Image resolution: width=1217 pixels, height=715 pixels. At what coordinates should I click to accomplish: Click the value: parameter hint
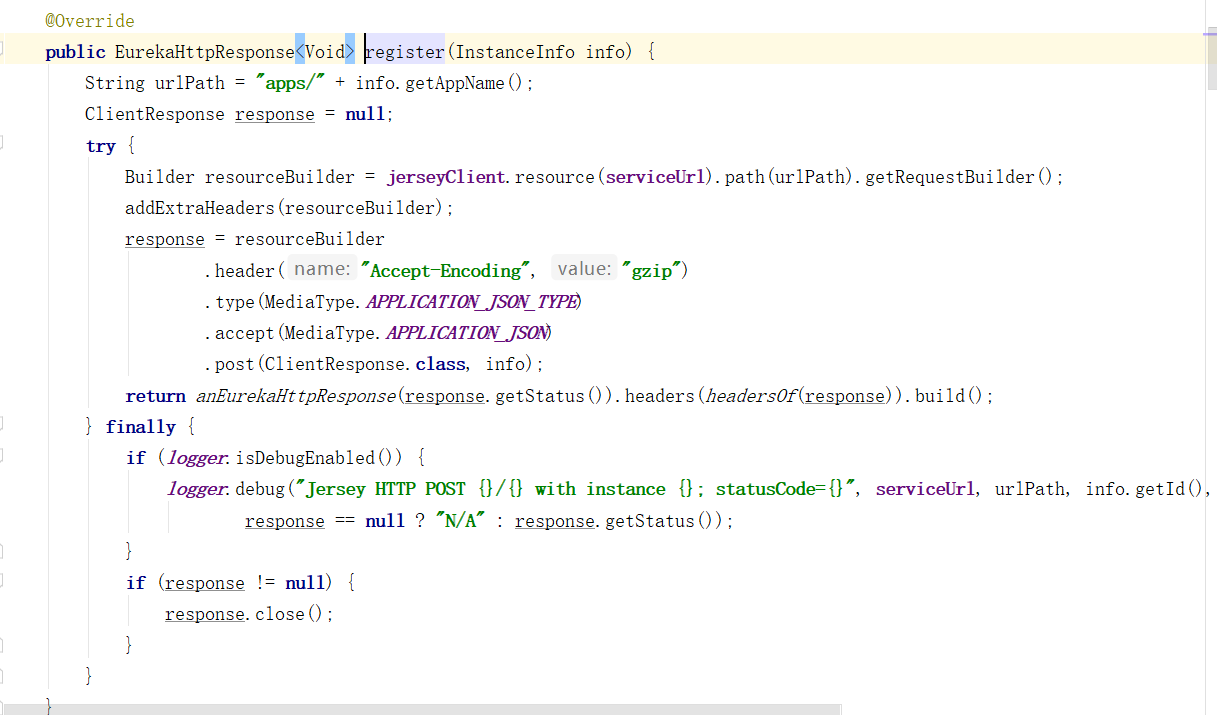coord(584,269)
